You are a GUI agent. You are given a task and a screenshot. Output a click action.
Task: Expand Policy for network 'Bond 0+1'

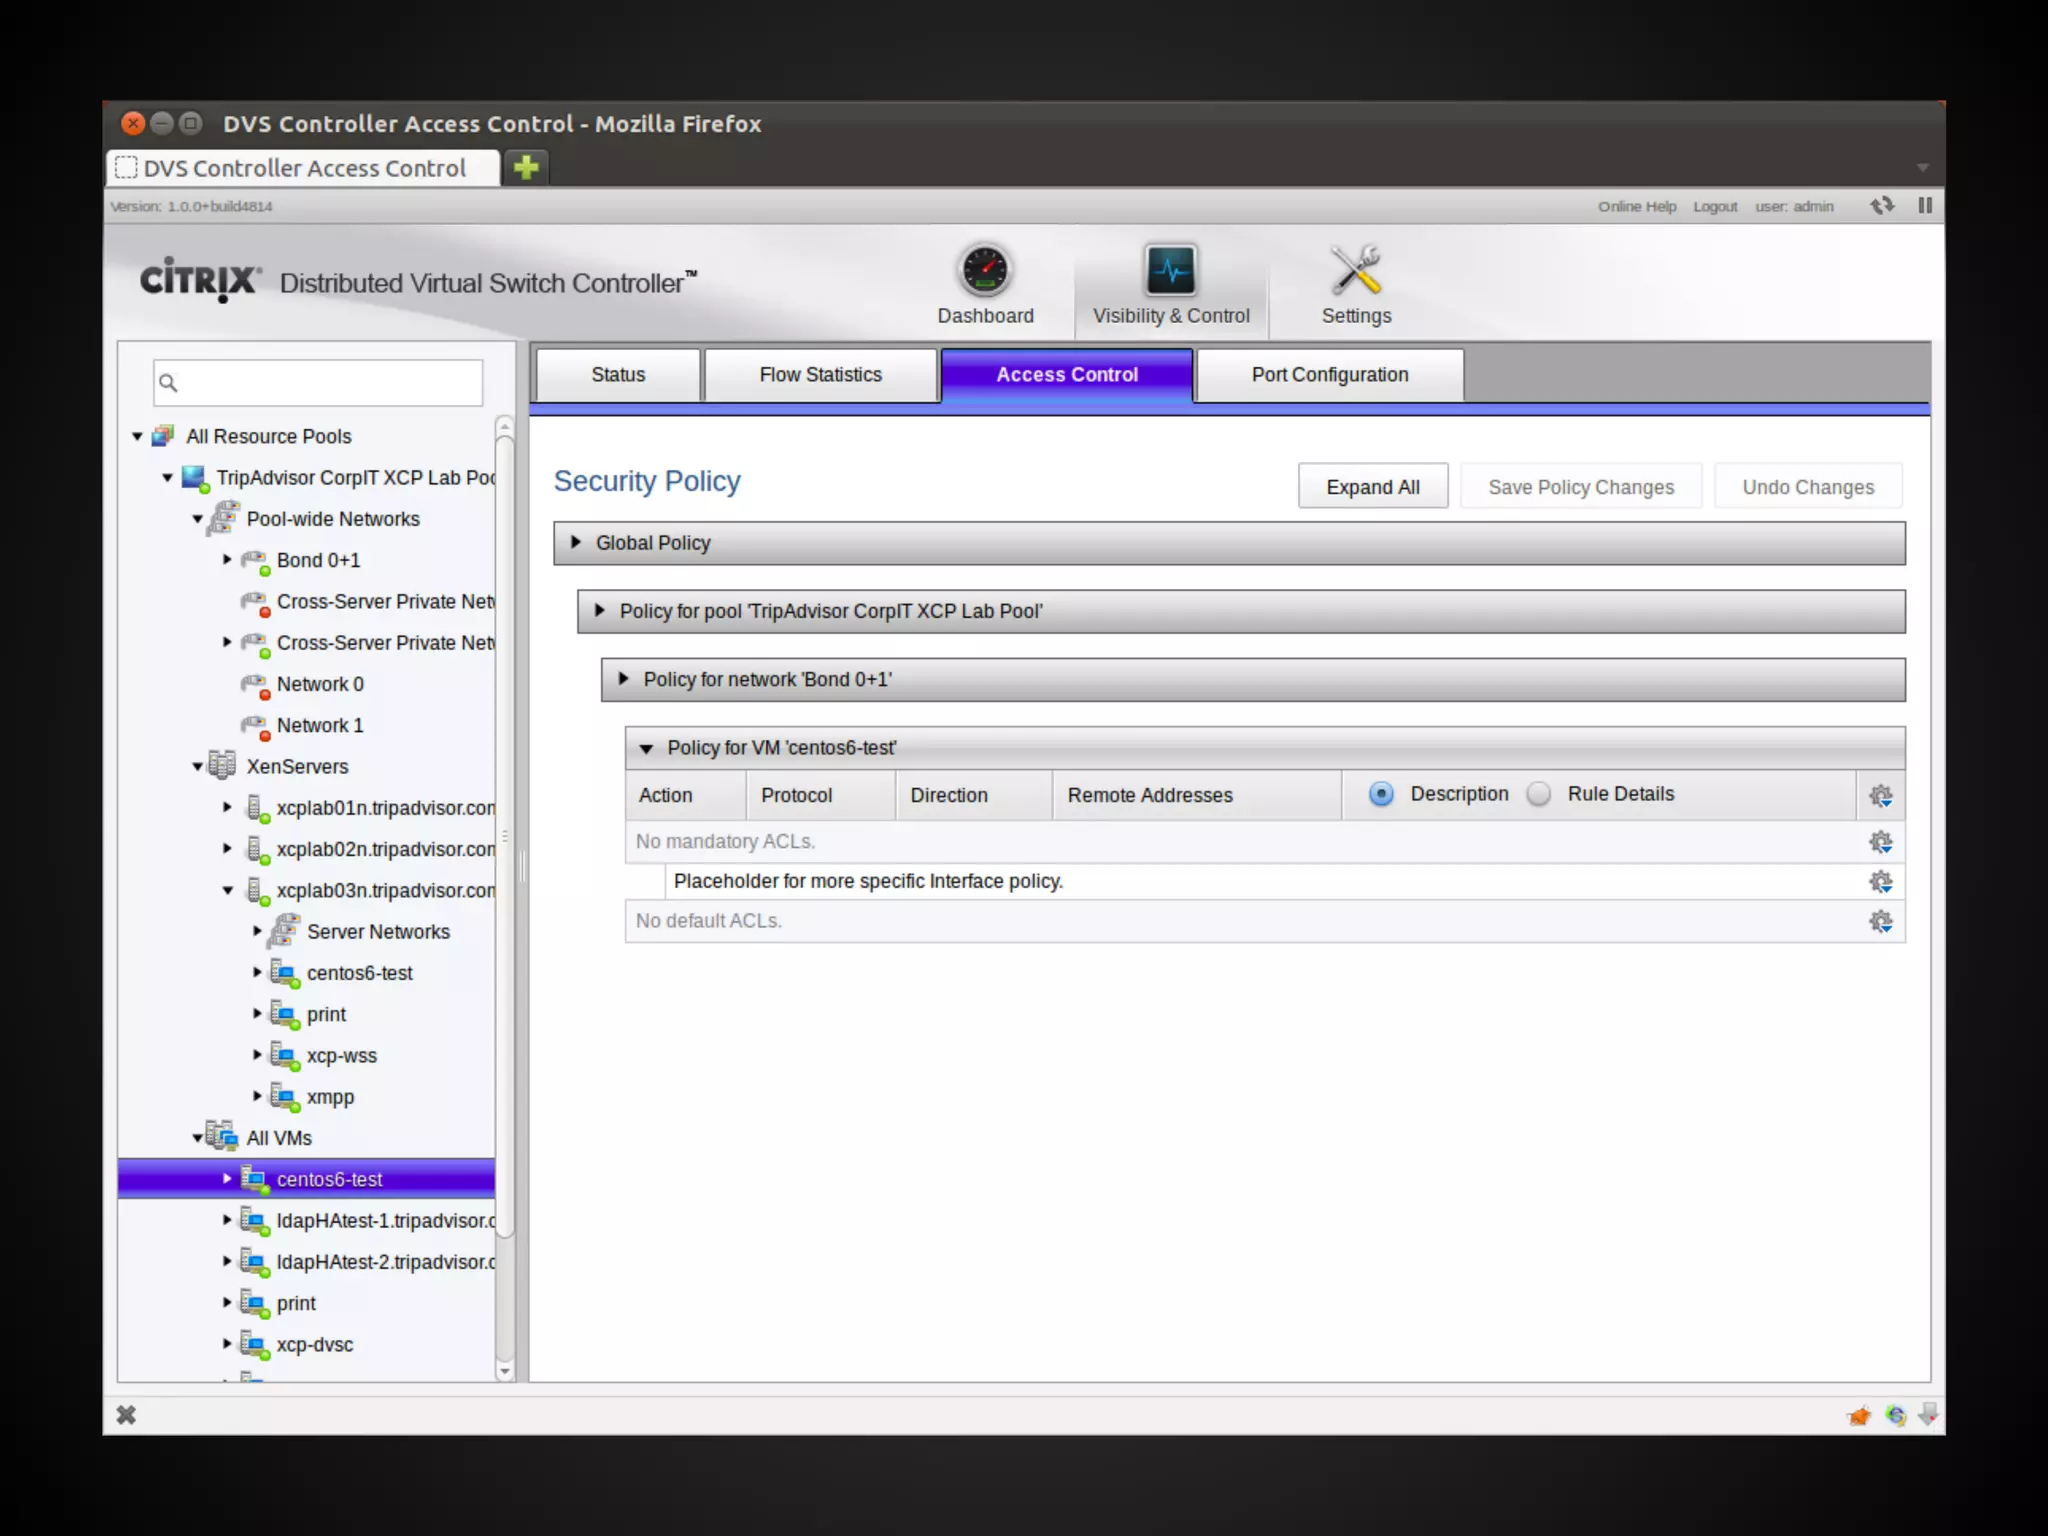(x=624, y=679)
